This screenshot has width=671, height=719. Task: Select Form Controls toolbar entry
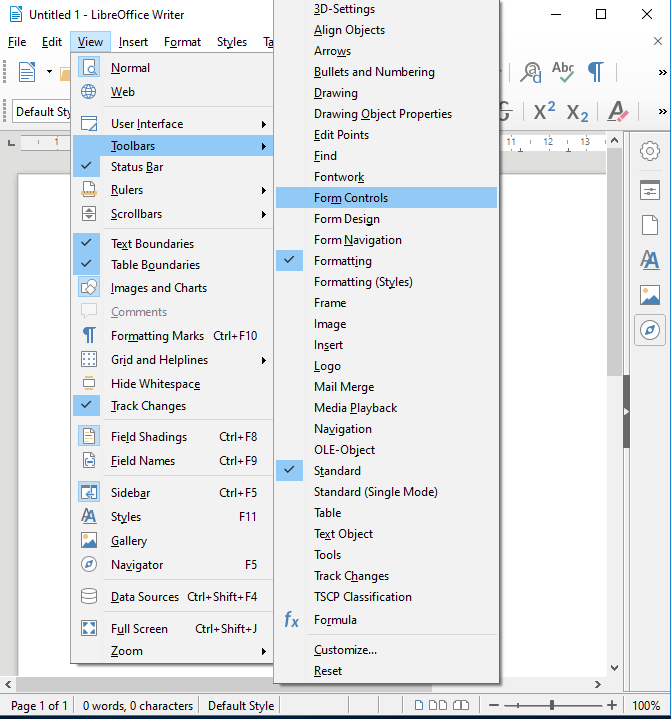(351, 198)
